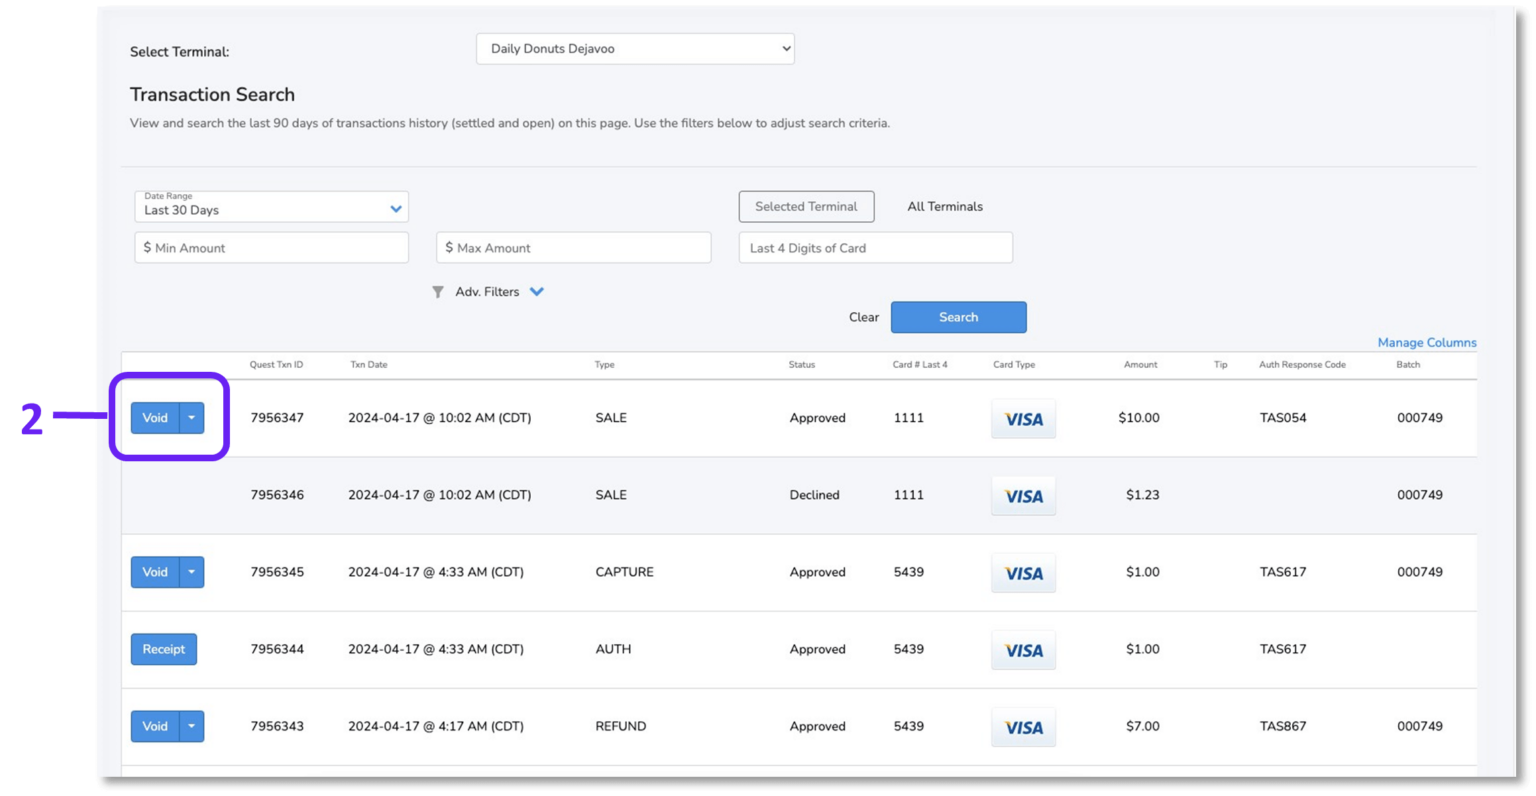
Task: Click VISA logo for CAPTURE transaction 7956345
Action: point(1023,573)
